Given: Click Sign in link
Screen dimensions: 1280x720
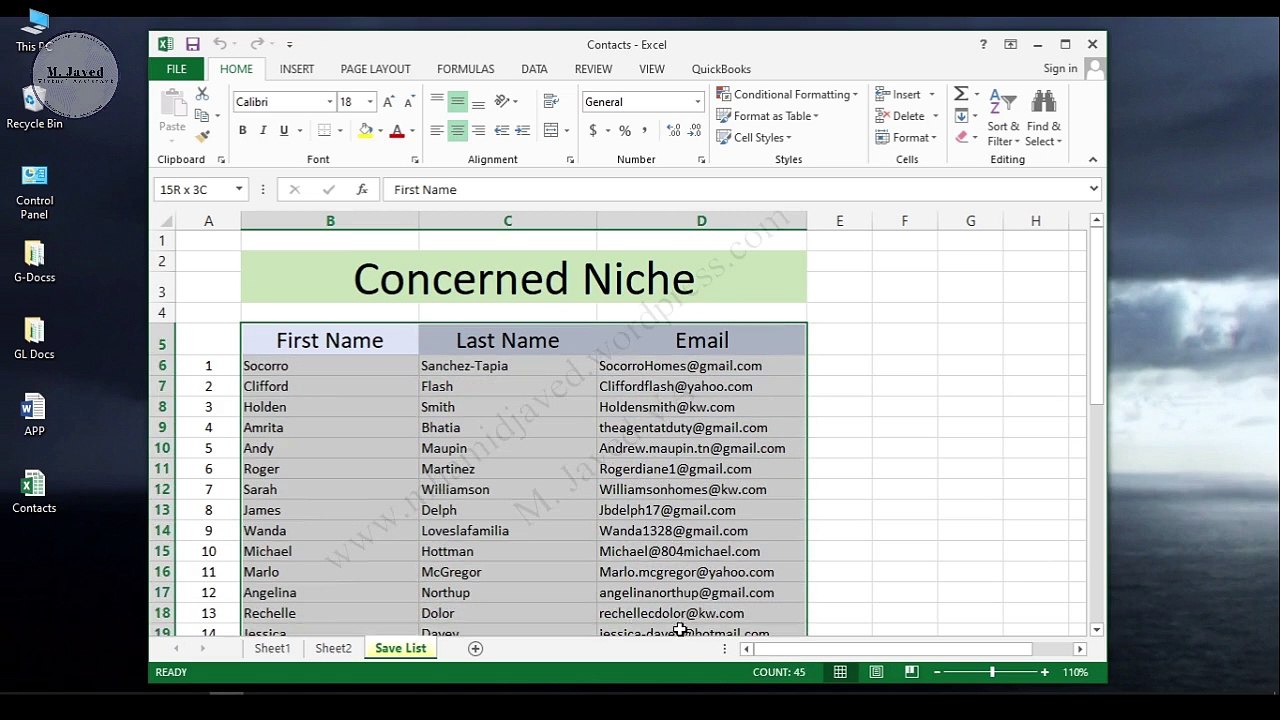Looking at the screenshot, I should 1060,69.
